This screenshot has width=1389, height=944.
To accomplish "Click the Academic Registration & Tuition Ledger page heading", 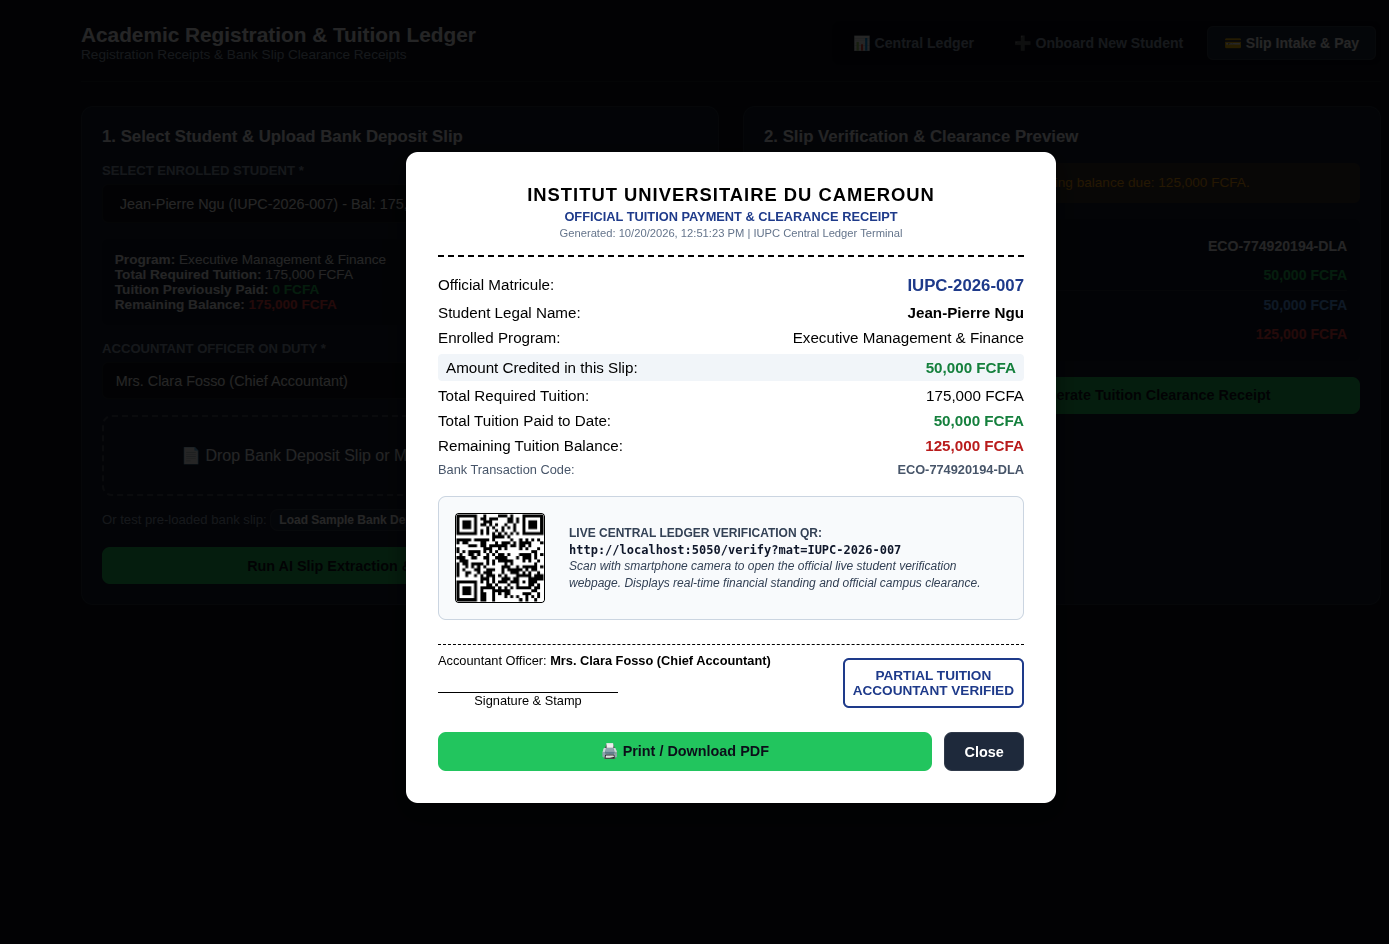I will [278, 35].
